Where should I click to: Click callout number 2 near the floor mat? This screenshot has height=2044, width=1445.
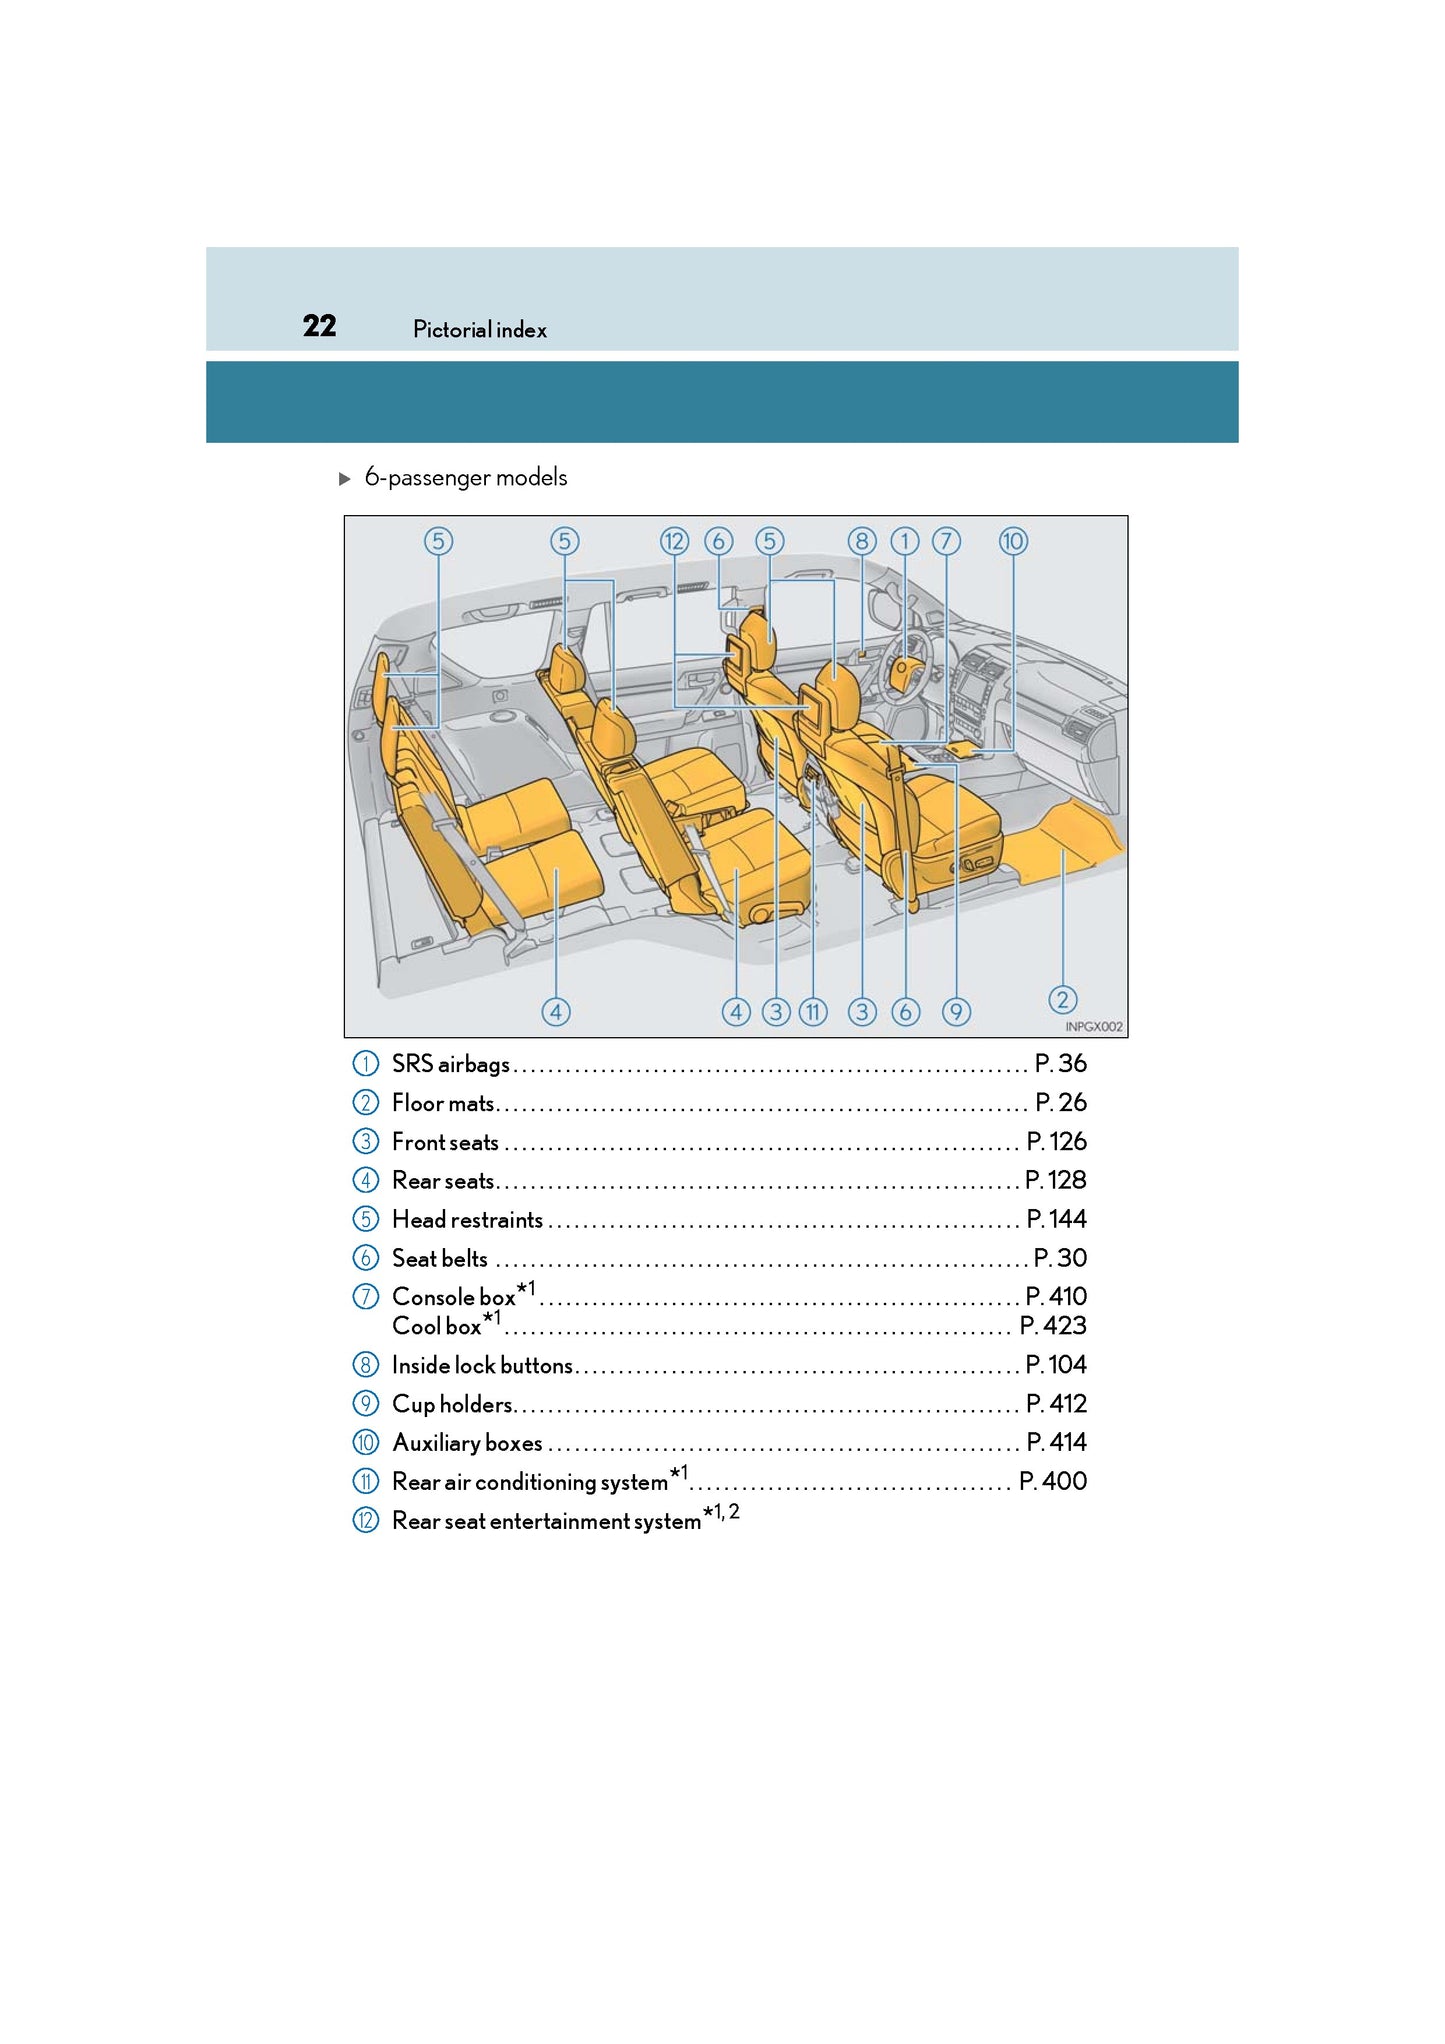[x=1062, y=999]
